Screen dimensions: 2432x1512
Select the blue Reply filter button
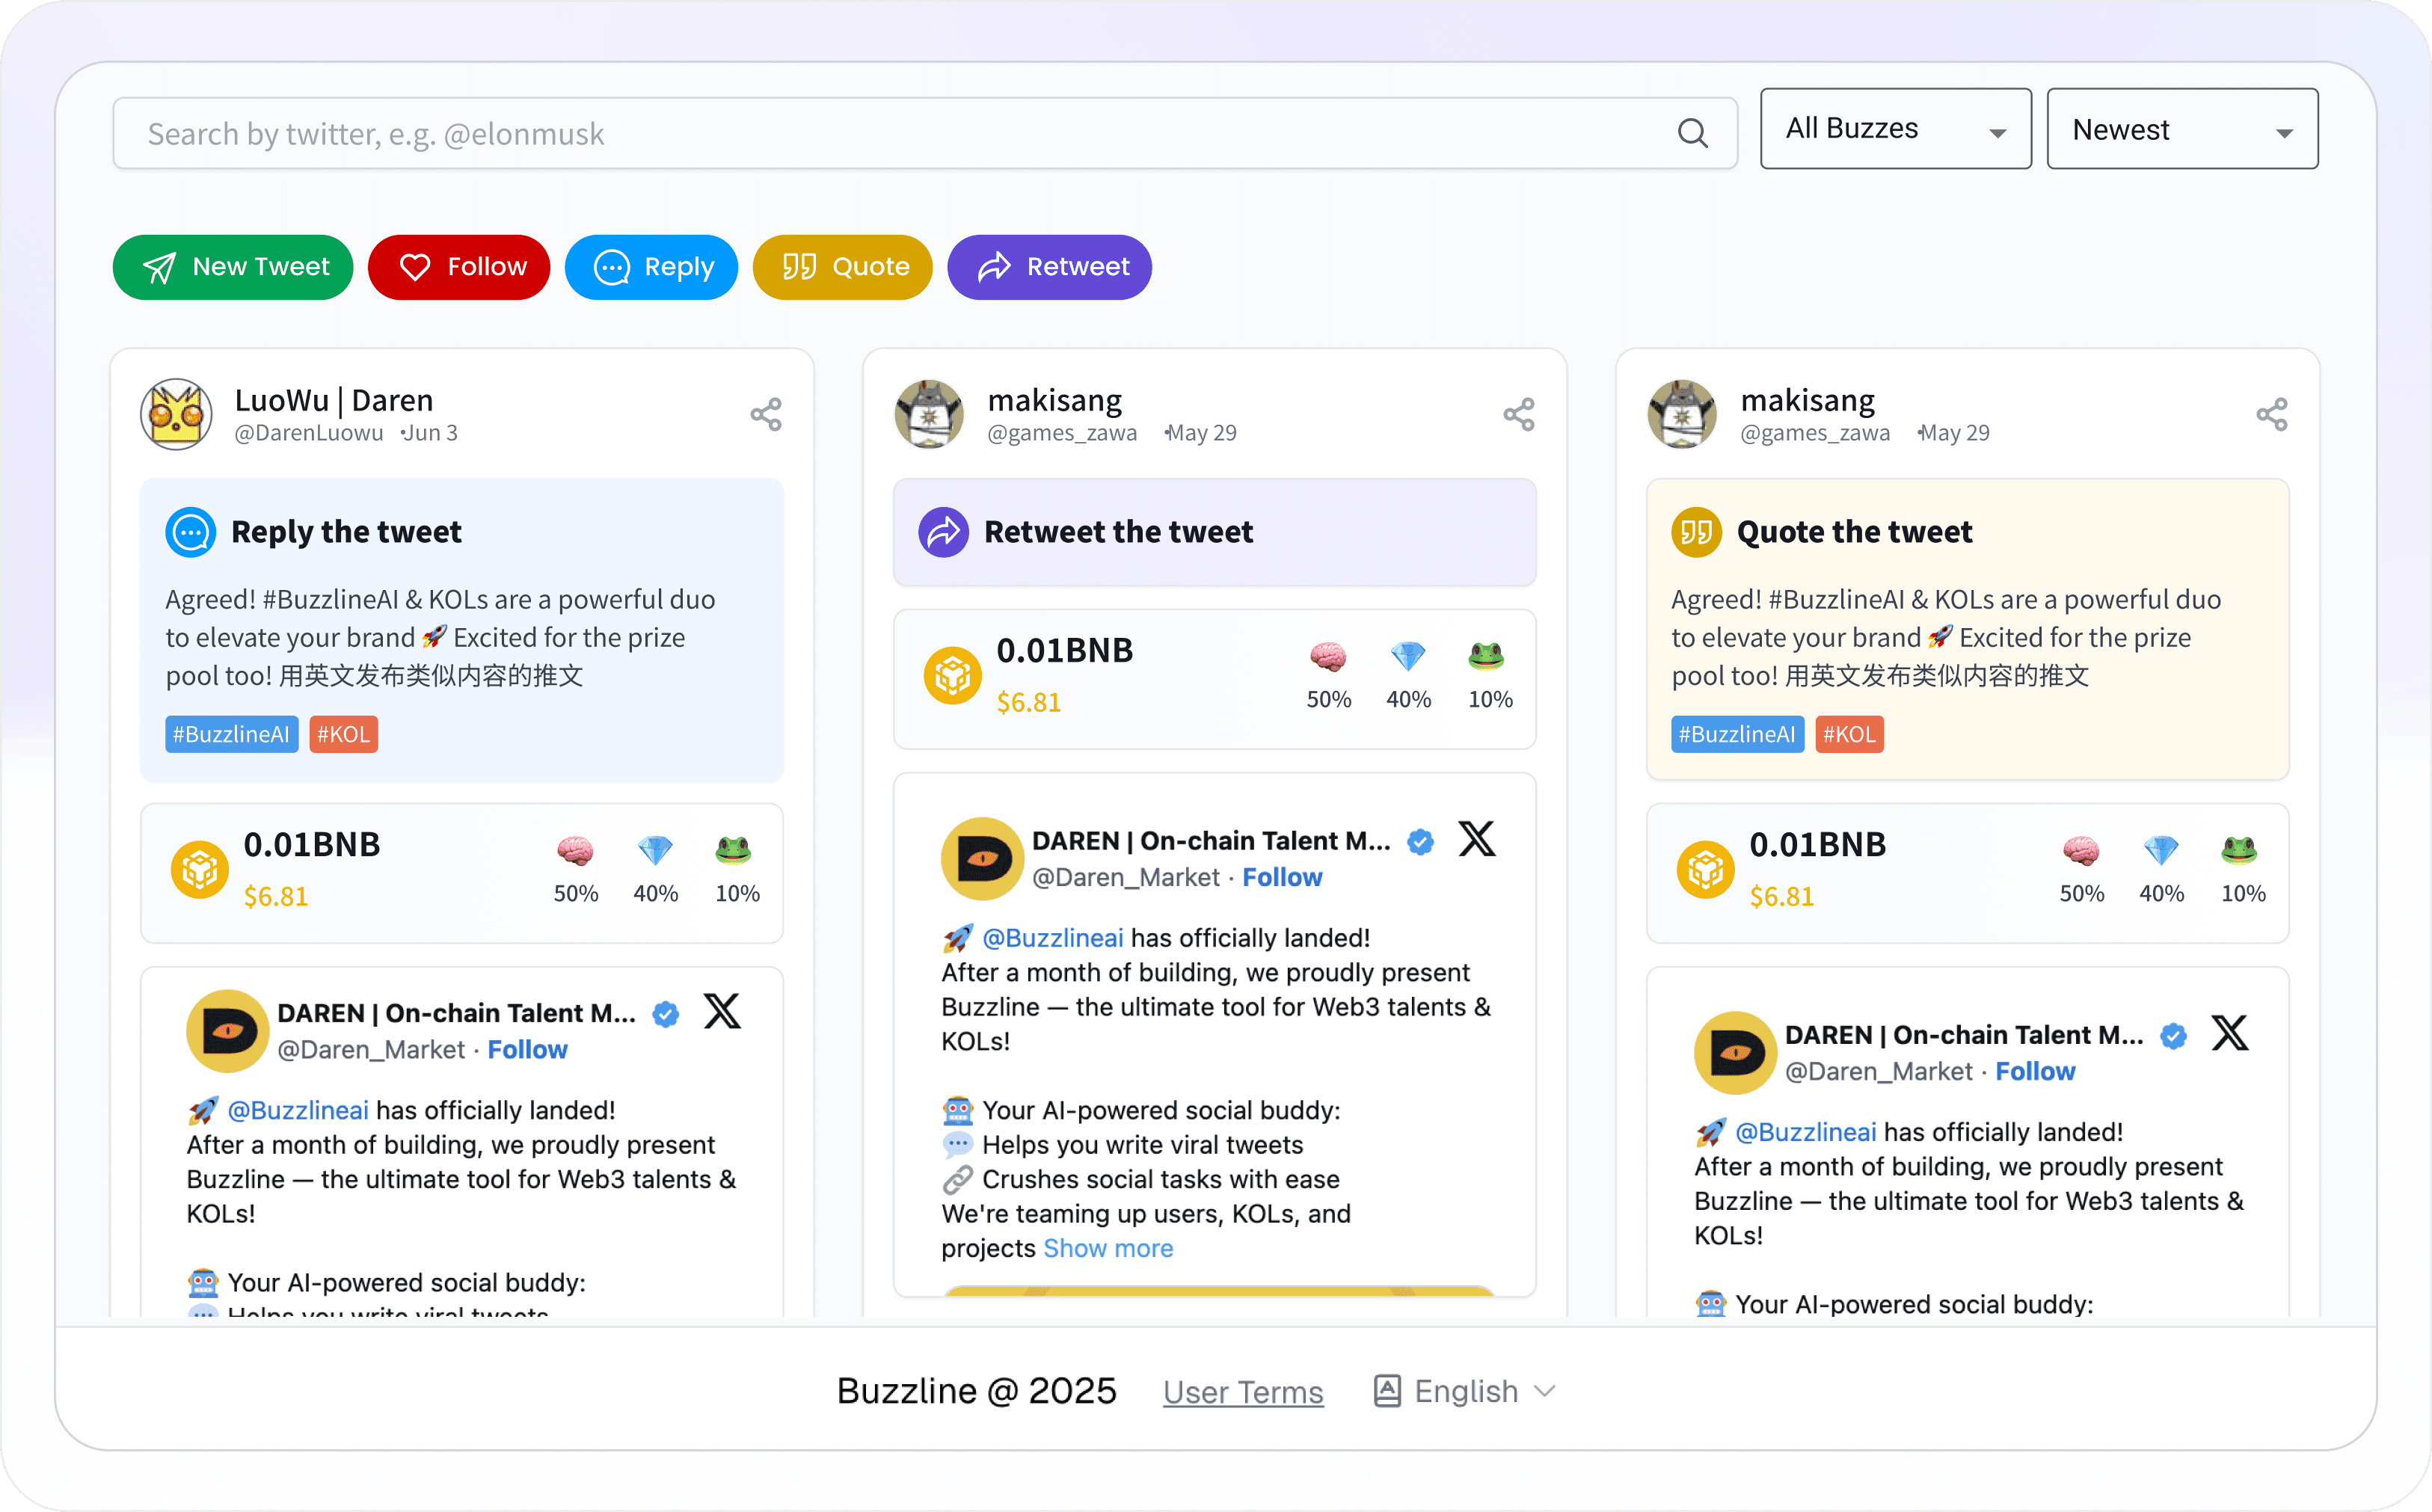651,267
